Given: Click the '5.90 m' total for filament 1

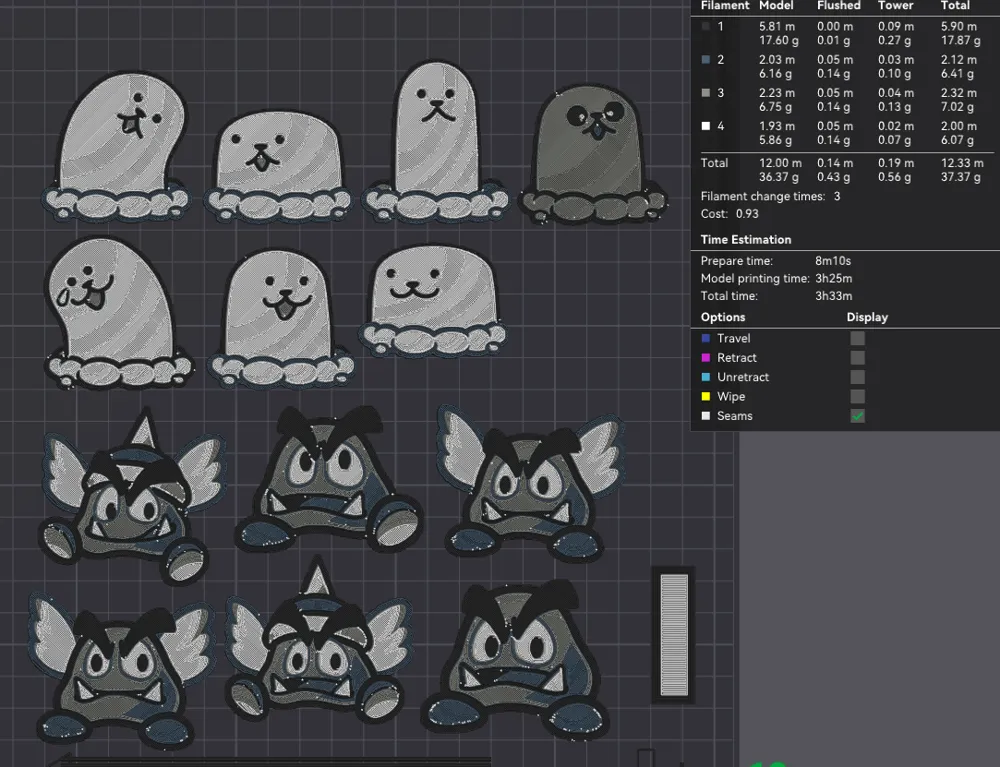Looking at the screenshot, I should tap(959, 27).
